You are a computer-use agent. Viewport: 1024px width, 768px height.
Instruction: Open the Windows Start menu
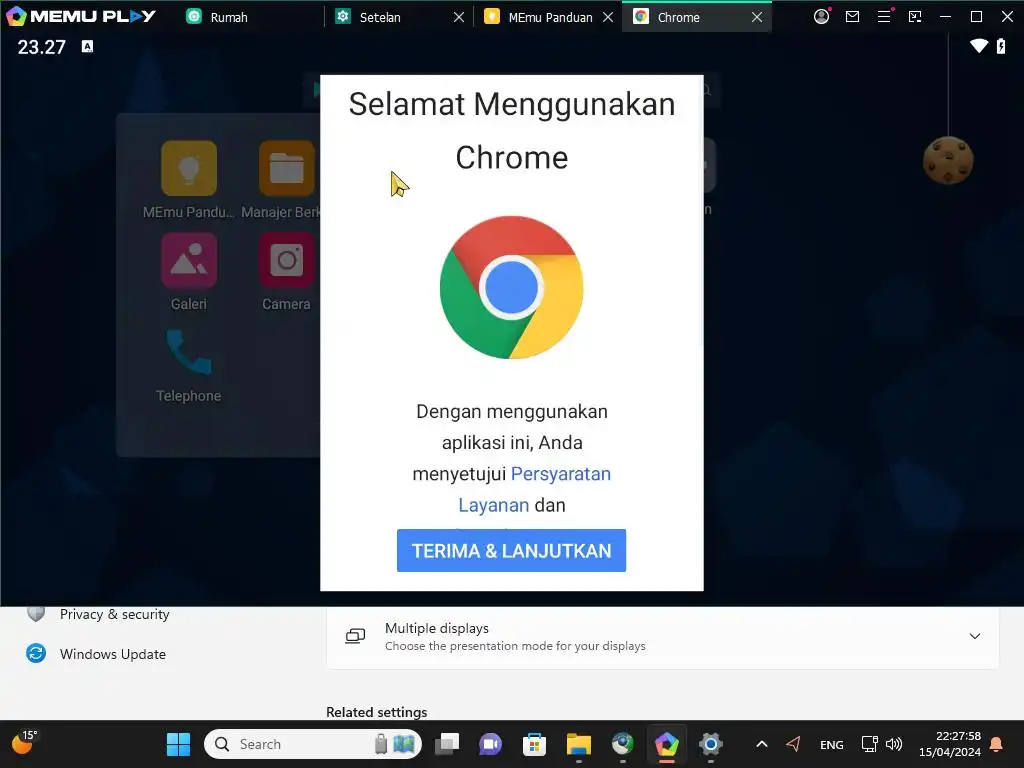(x=178, y=744)
